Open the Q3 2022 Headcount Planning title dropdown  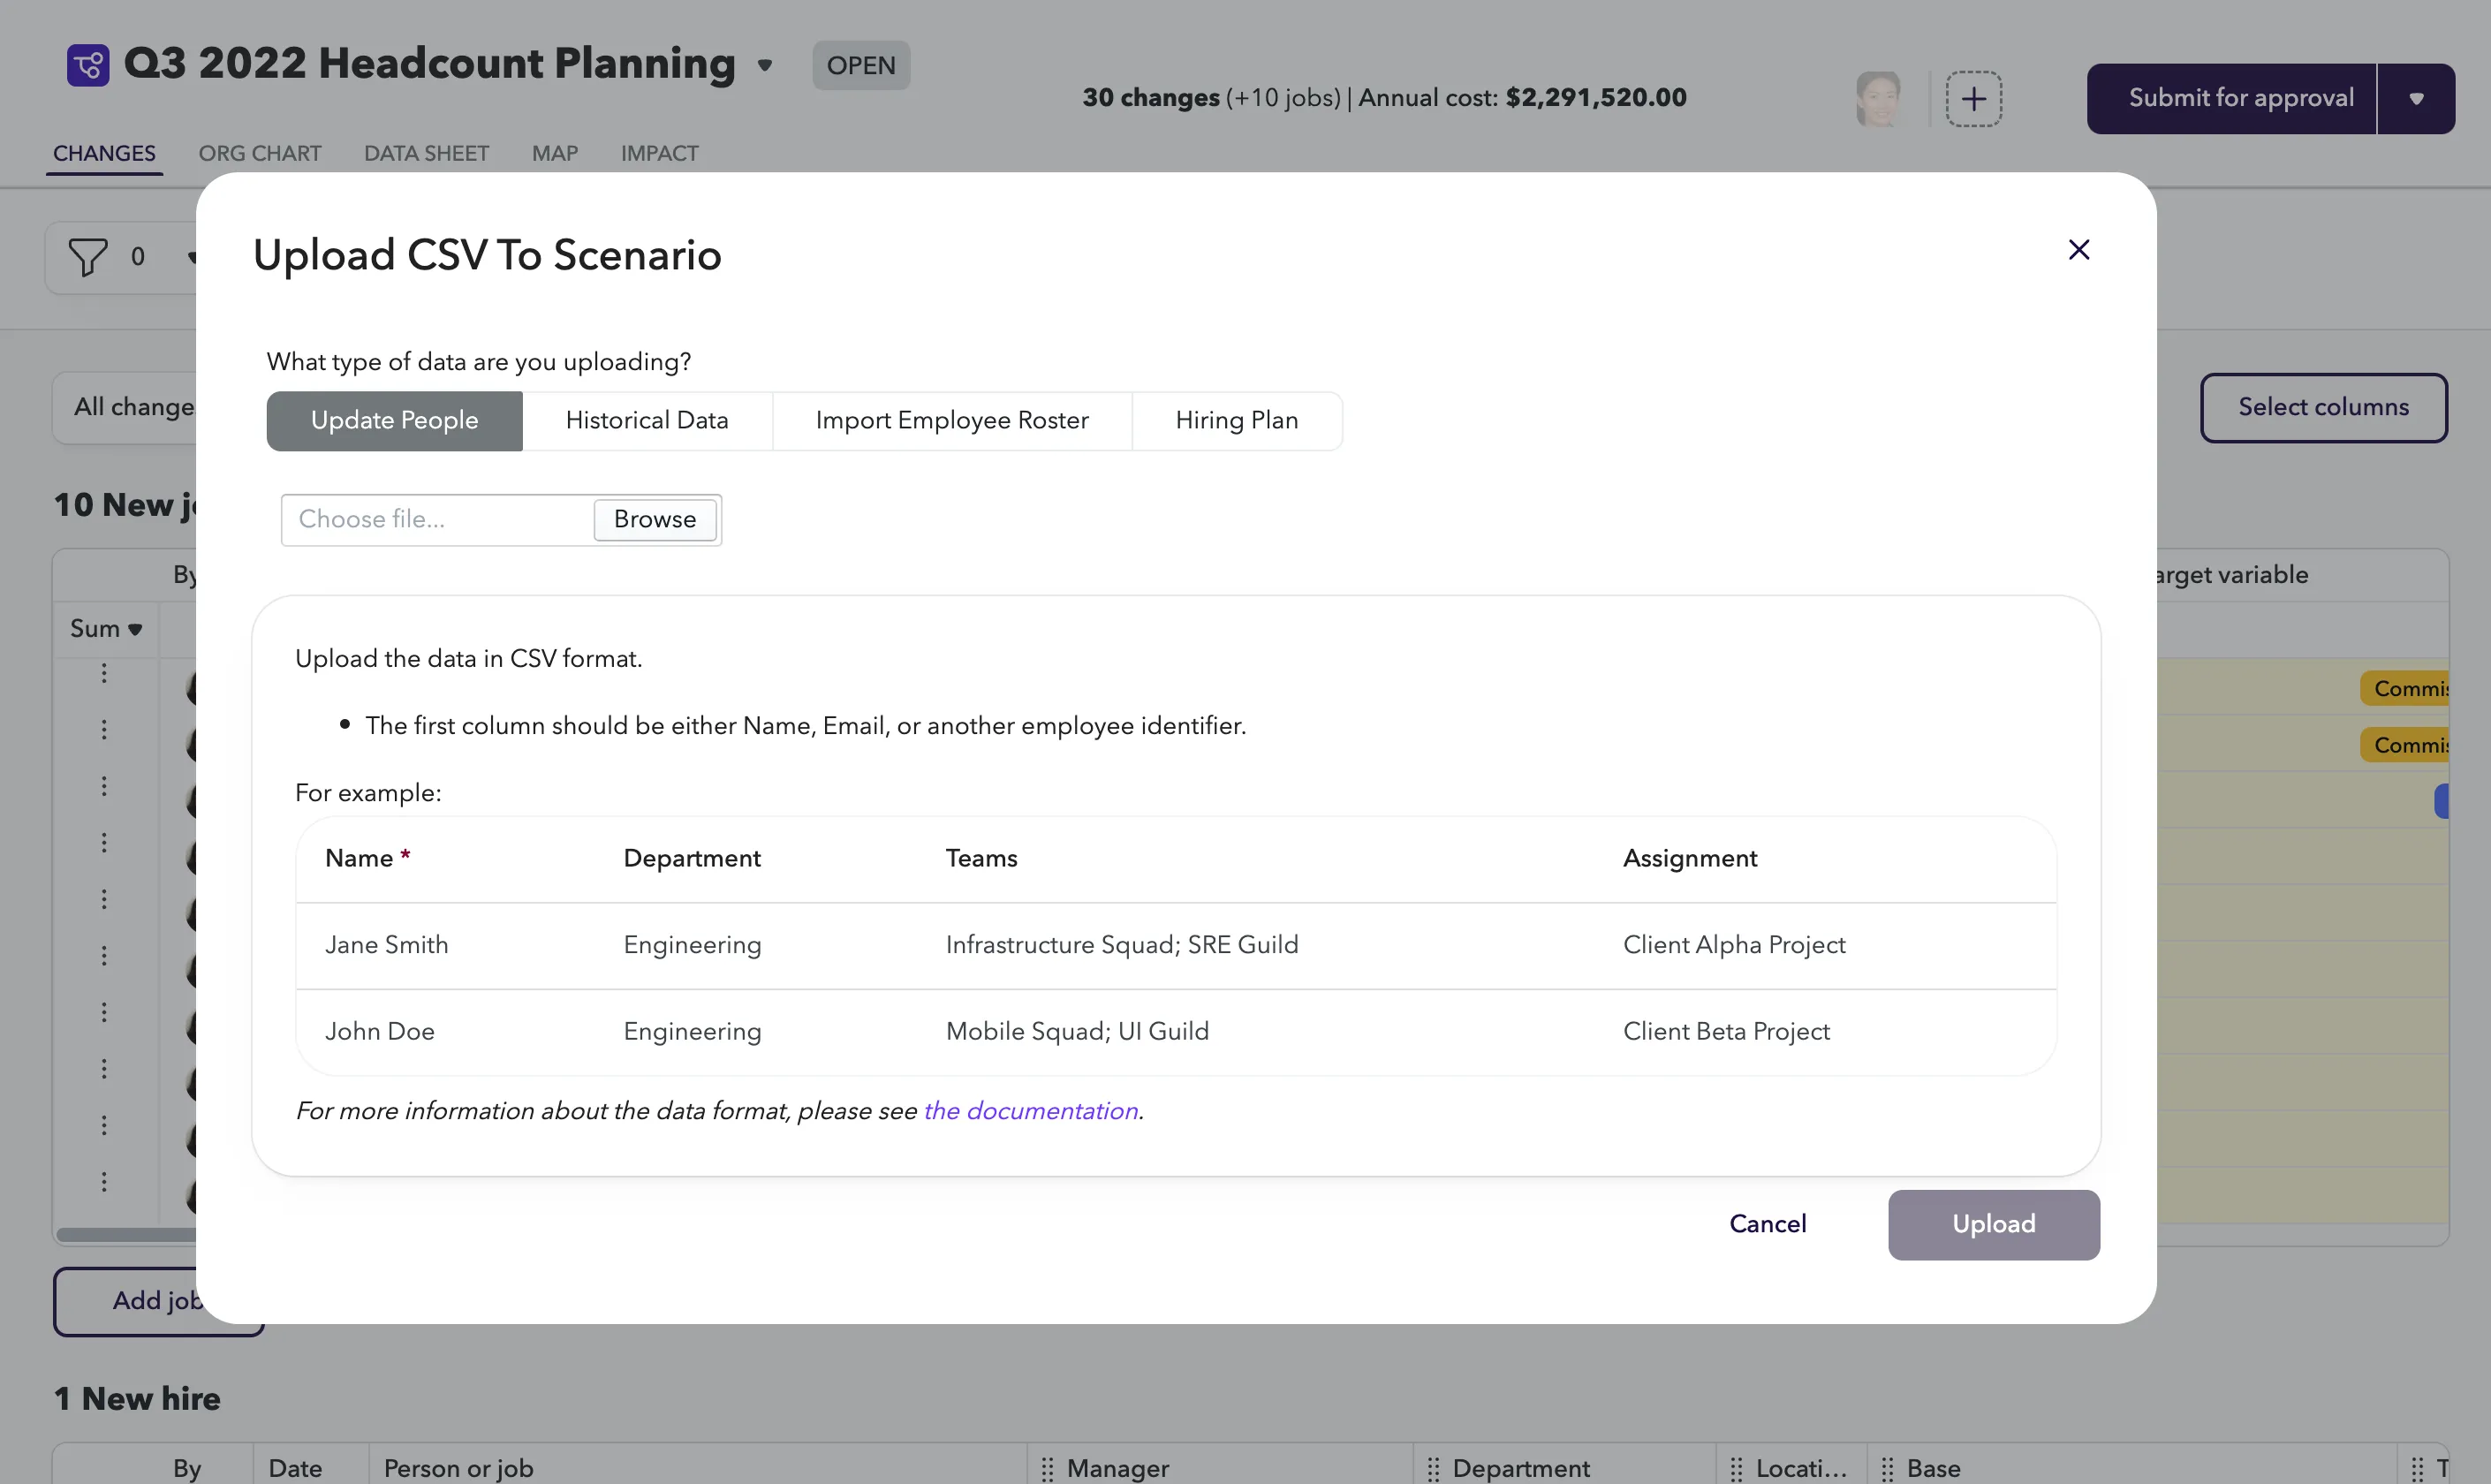pyautogui.click(x=765, y=66)
